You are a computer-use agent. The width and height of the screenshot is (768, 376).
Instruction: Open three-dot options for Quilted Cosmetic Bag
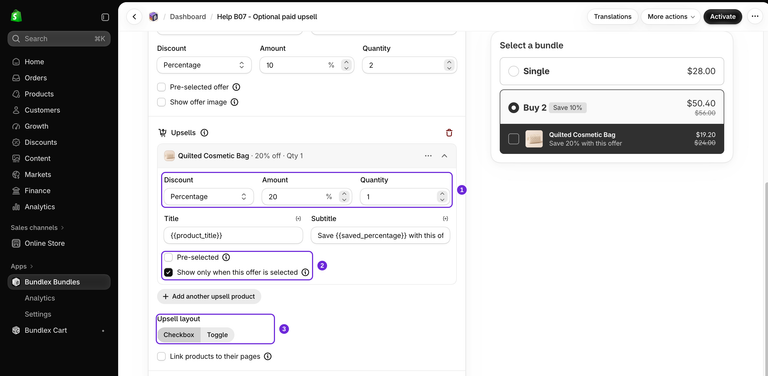pos(429,156)
